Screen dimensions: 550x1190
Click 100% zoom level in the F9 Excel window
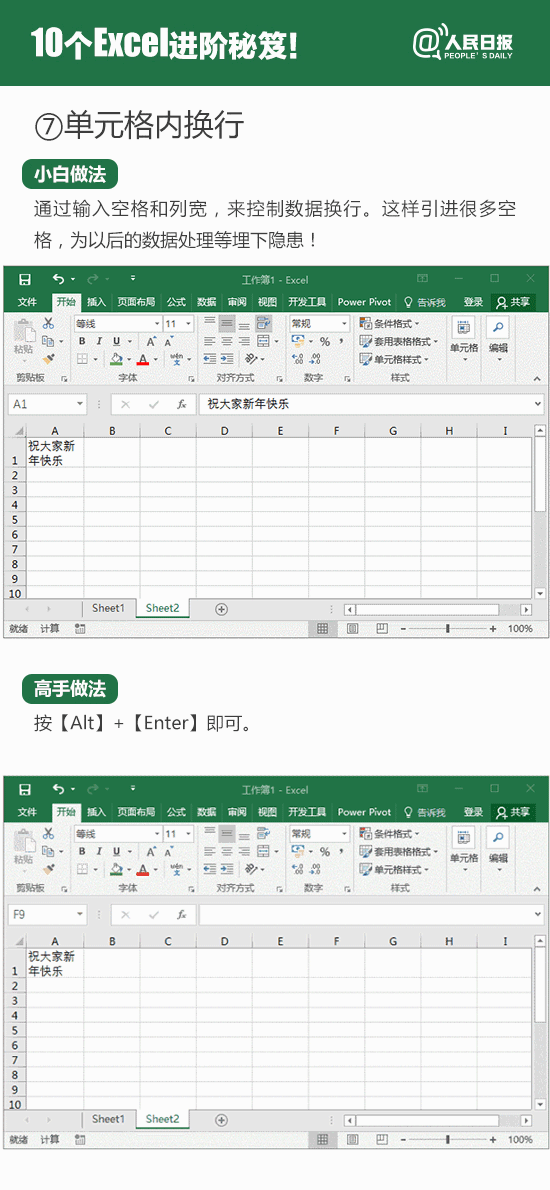[520, 1139]
